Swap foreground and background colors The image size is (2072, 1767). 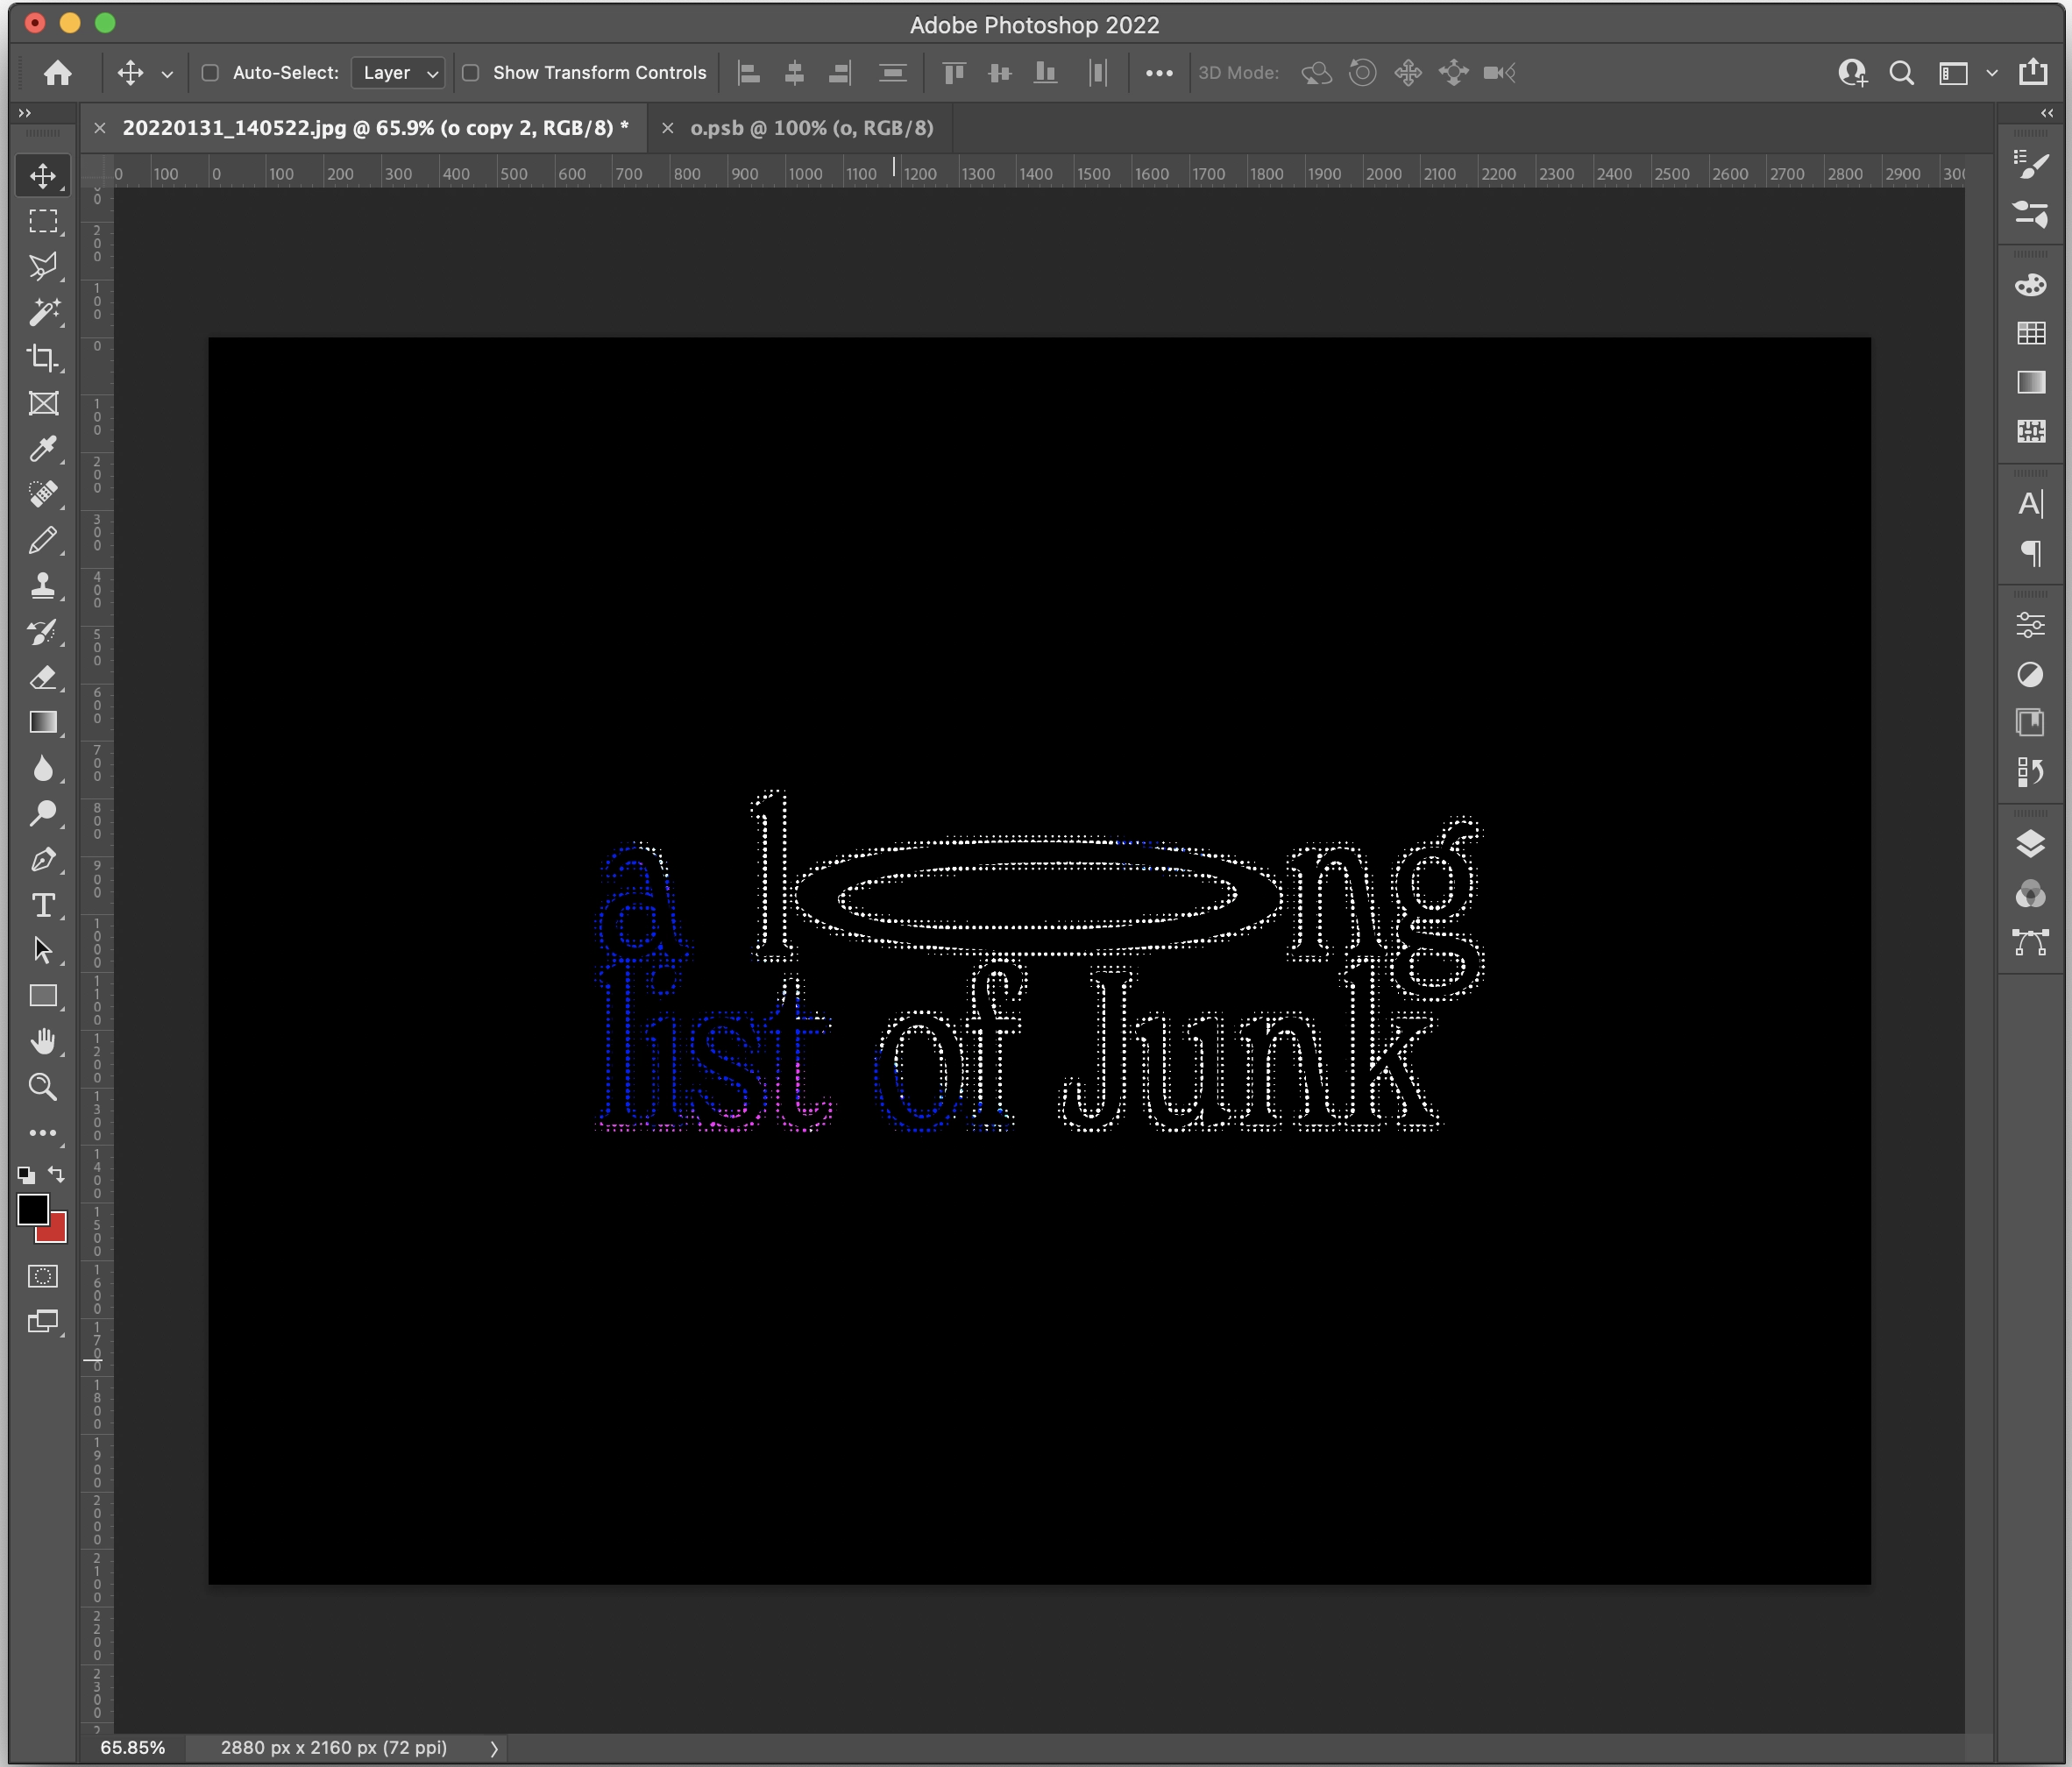coord(57,1174)
